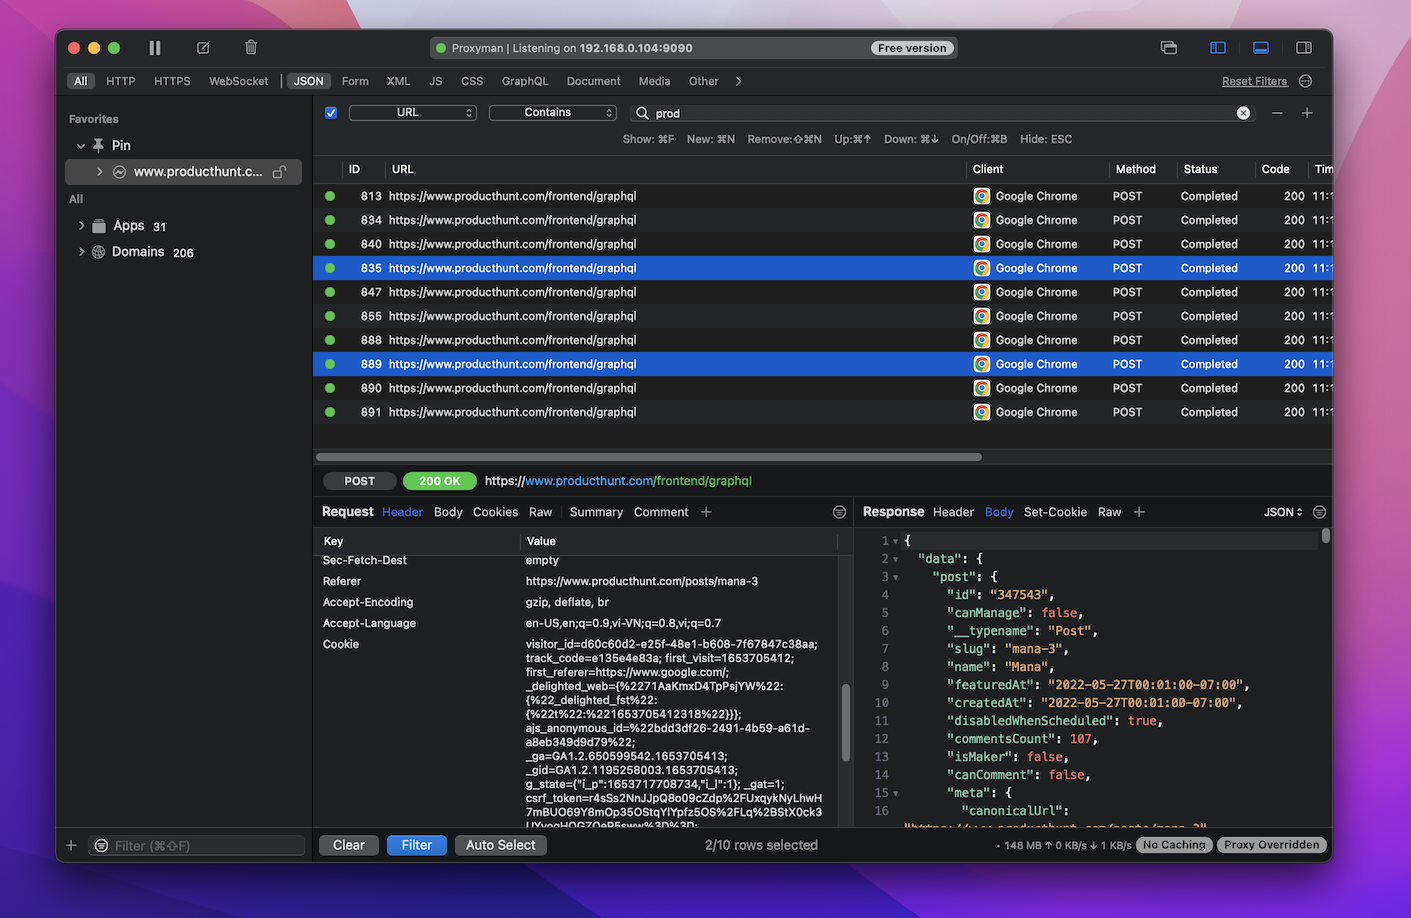This screenshot has width=1411, height=918.
Task: Open the JSON format dropdown in Response
Action: pos(1283,512)
